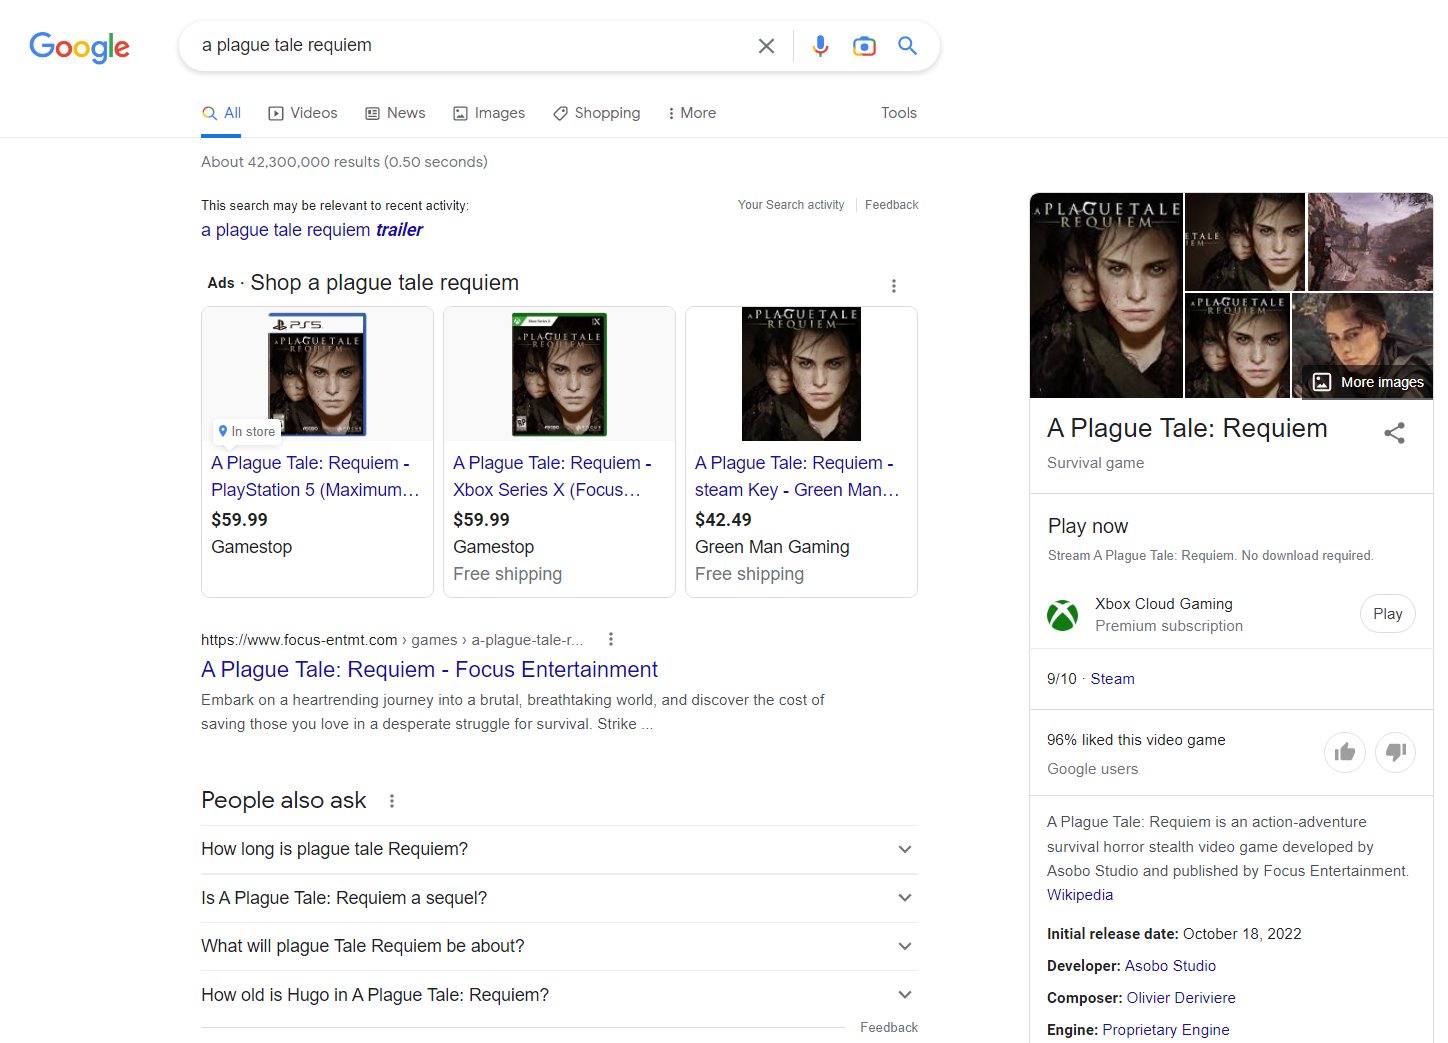Open the More search categories menu
The width and height of the screenshot is (1448, 1043).
click(692, 113)
